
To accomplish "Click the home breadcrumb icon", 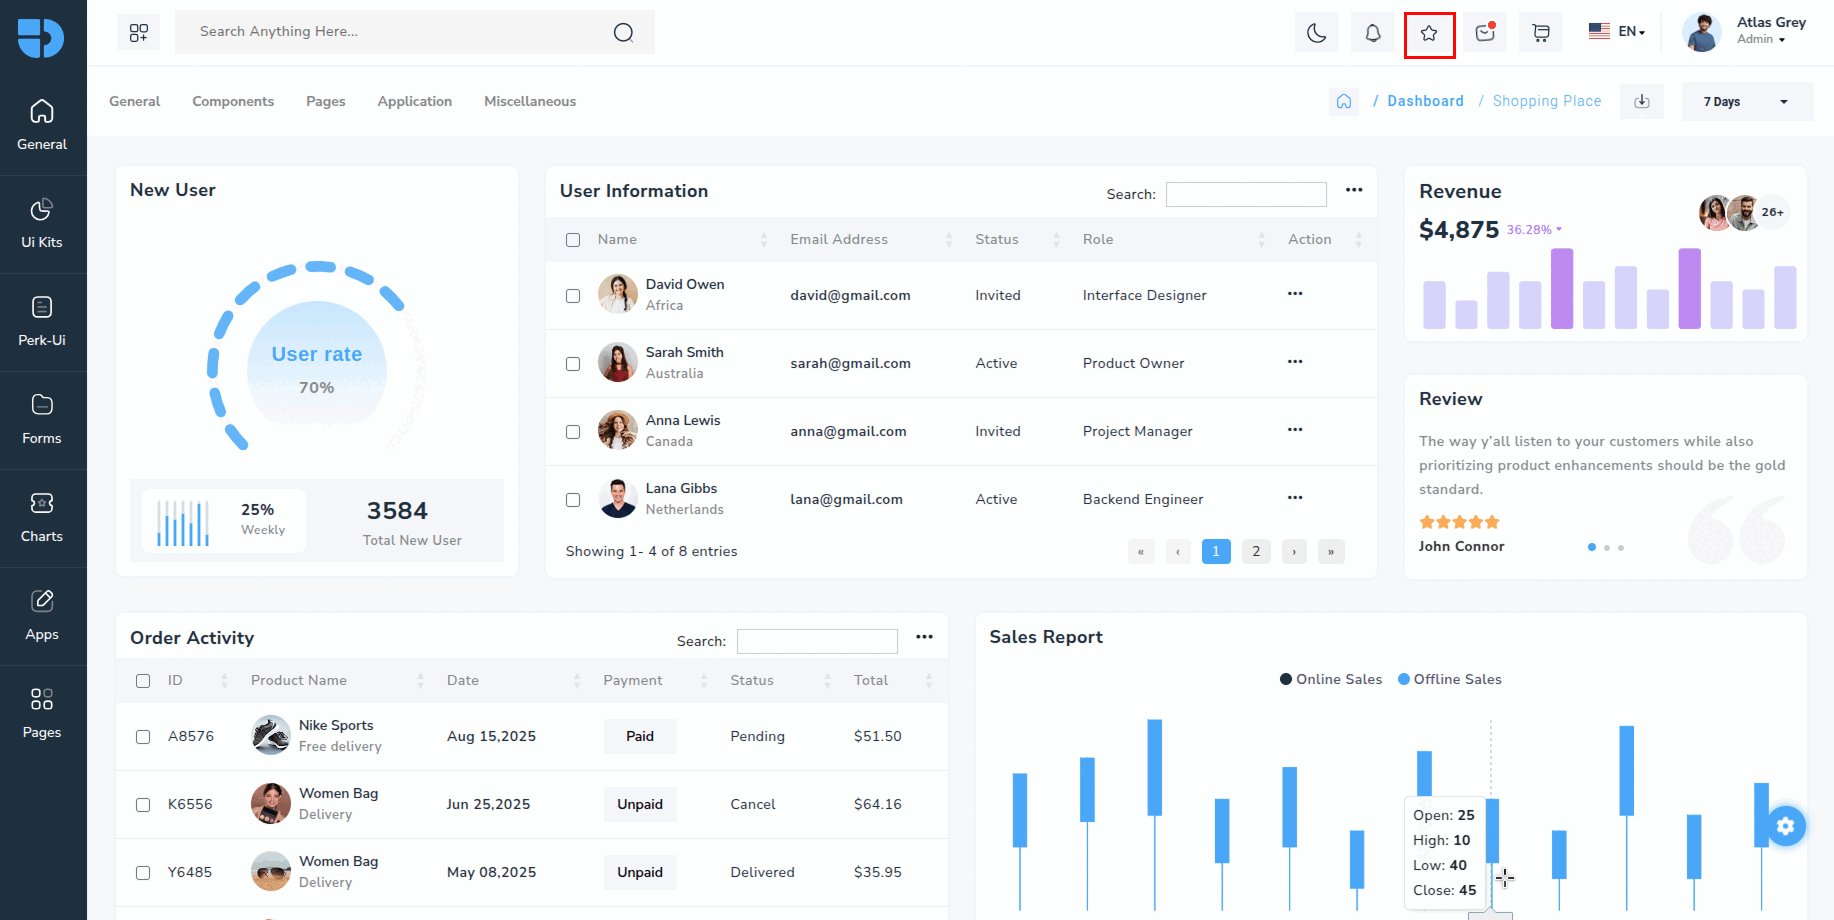I will point(1344,101).
